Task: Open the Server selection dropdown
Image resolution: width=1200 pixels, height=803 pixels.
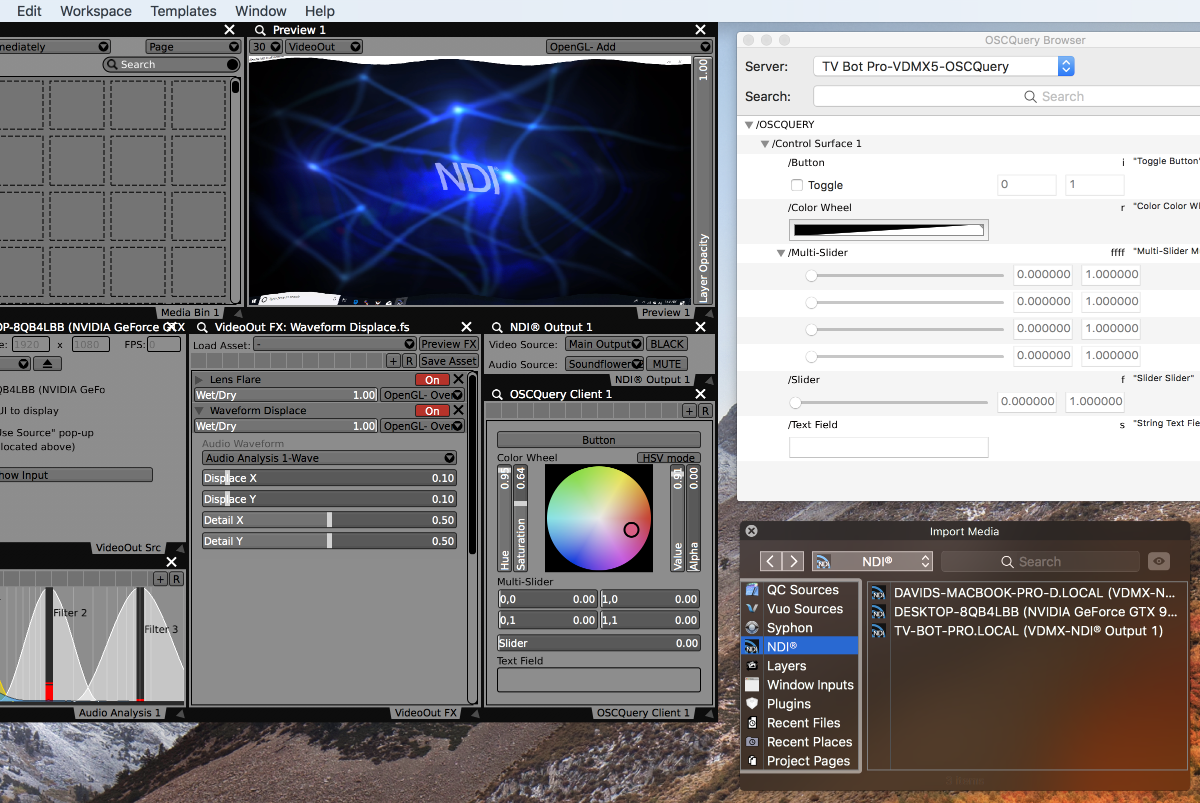Action: tap(943, 67)
